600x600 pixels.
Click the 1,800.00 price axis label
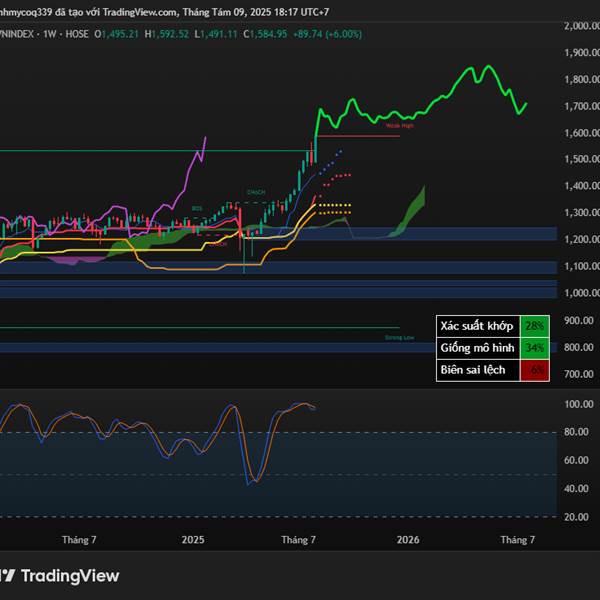(582, 79)
